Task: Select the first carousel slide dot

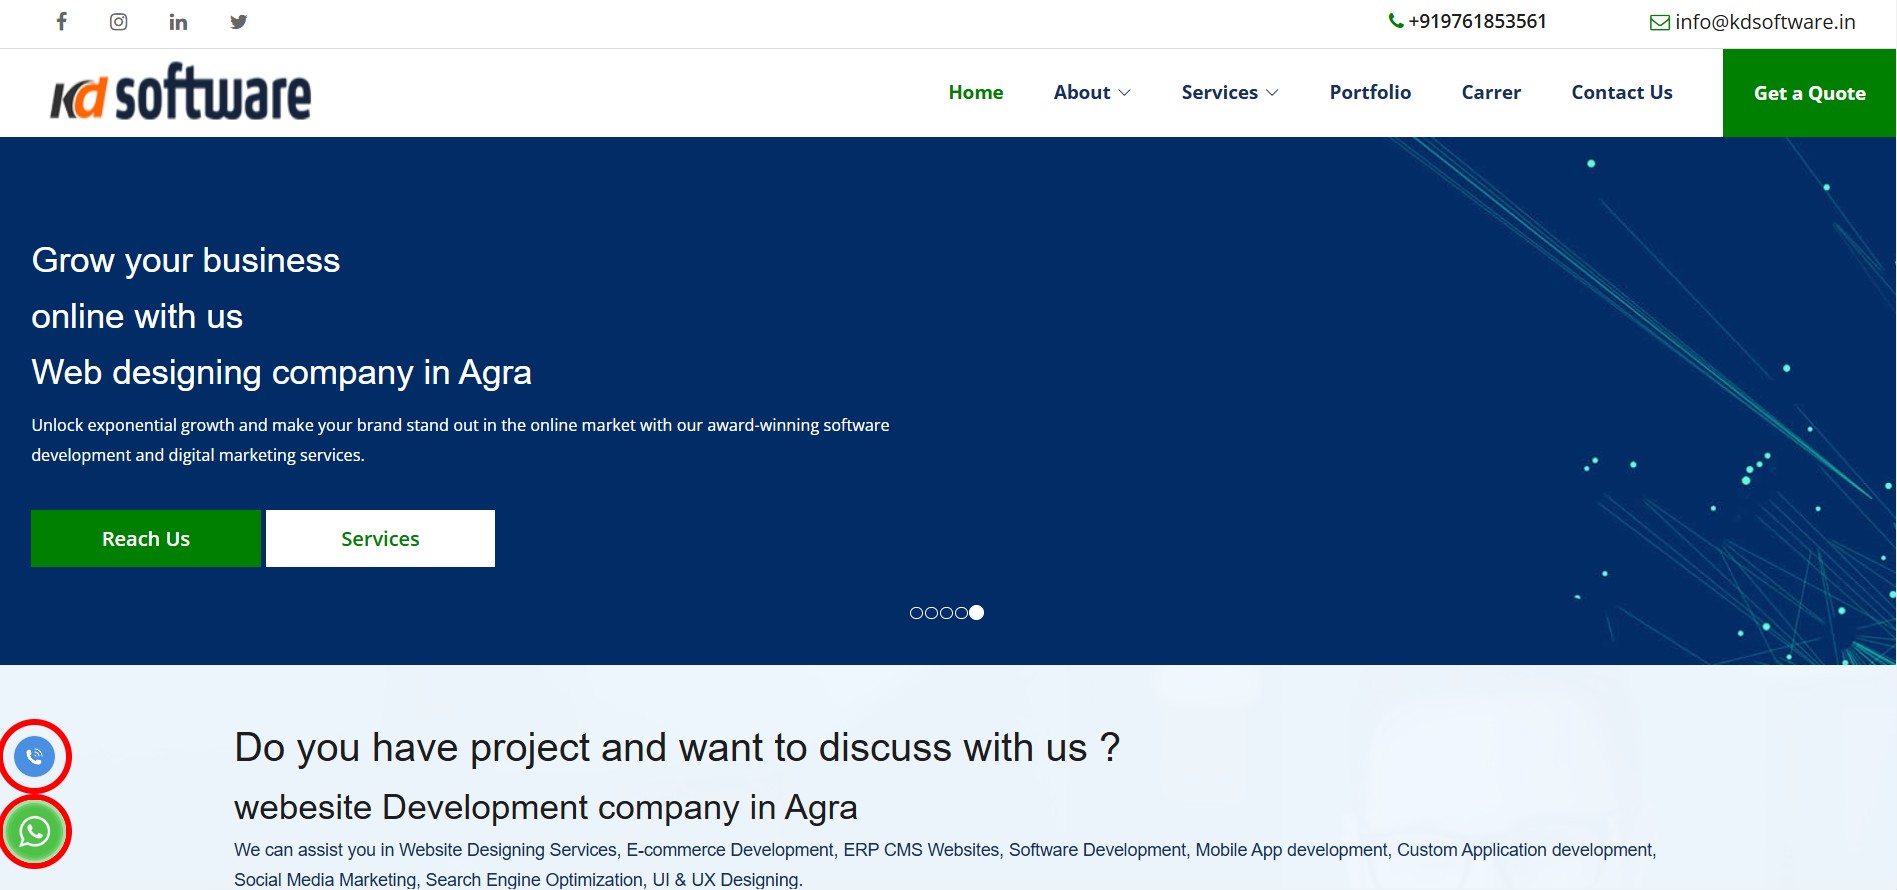Action: tap(916, 613)
